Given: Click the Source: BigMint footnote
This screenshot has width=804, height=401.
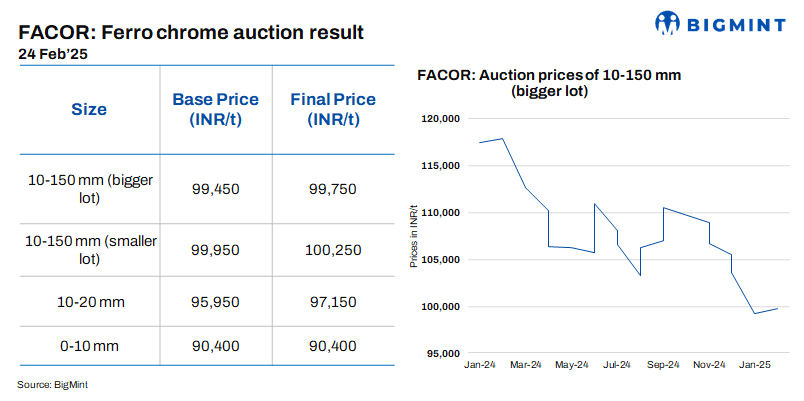Looking at the screenshot, I should pyautogui.click(x=52, y=384).
